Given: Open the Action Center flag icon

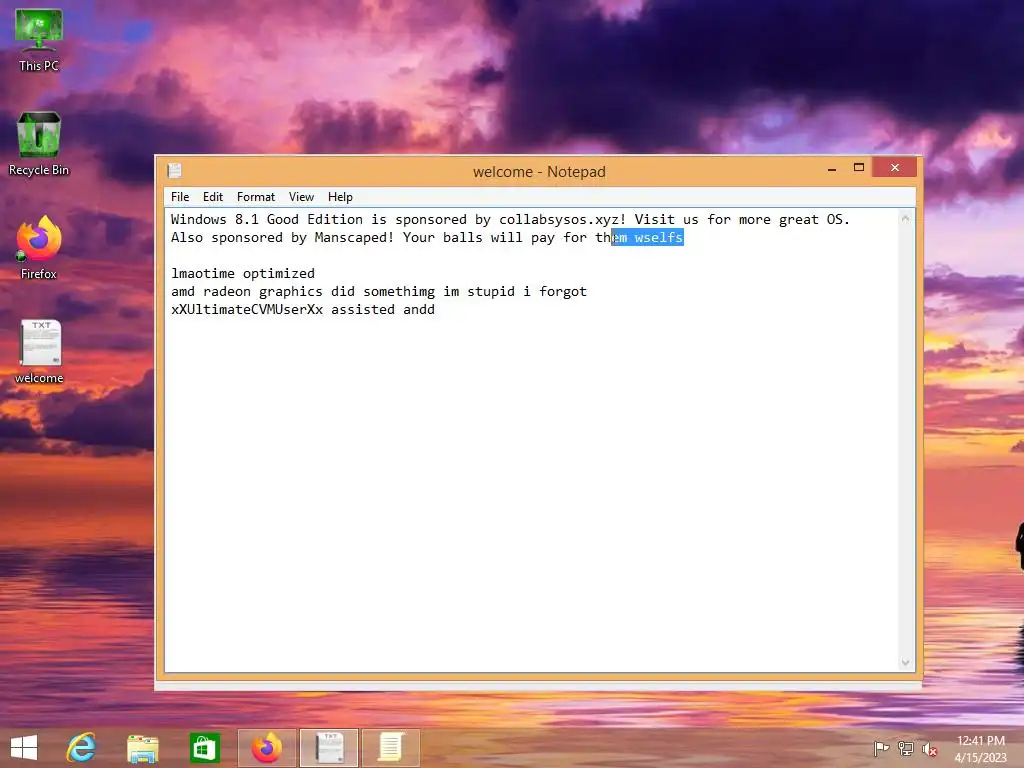Looking at the screenshot, I should [x=881, y=748].
